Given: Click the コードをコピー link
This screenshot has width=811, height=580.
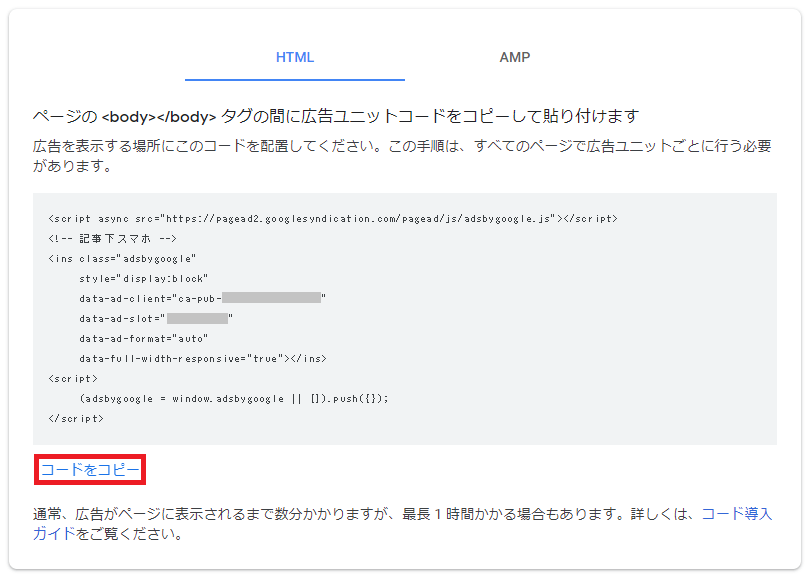Looking at the screenshot, I should (x=90, y=470).
